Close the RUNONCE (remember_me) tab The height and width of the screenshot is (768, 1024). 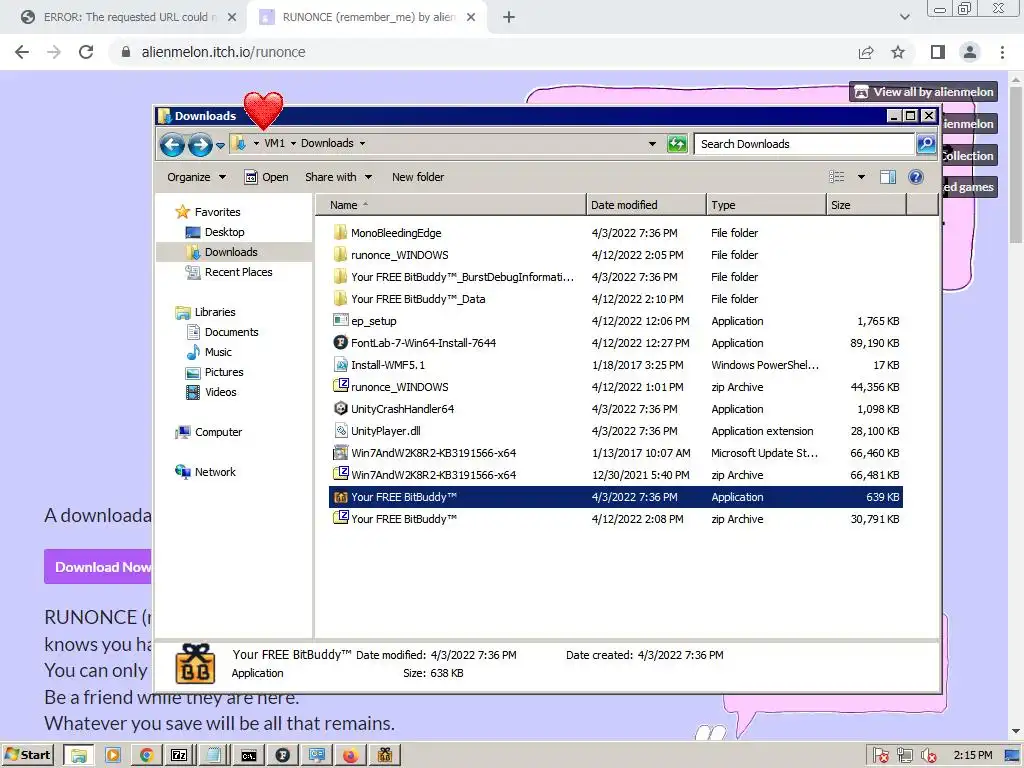471,18
